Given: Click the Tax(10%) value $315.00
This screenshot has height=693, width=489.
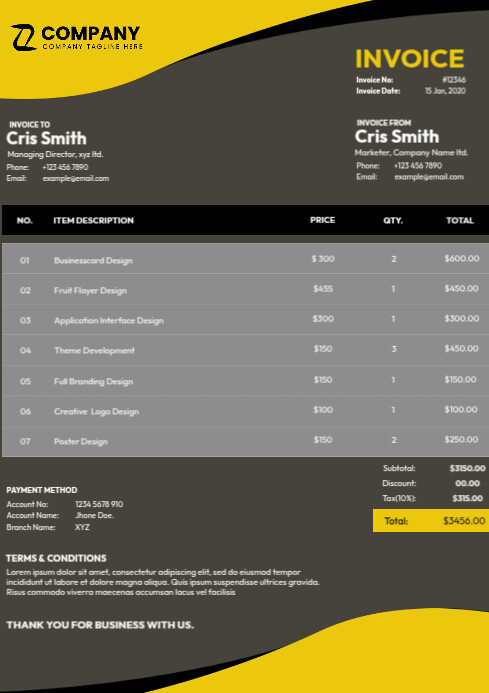Looking at the screenshot, I should [x=467, y=498].
